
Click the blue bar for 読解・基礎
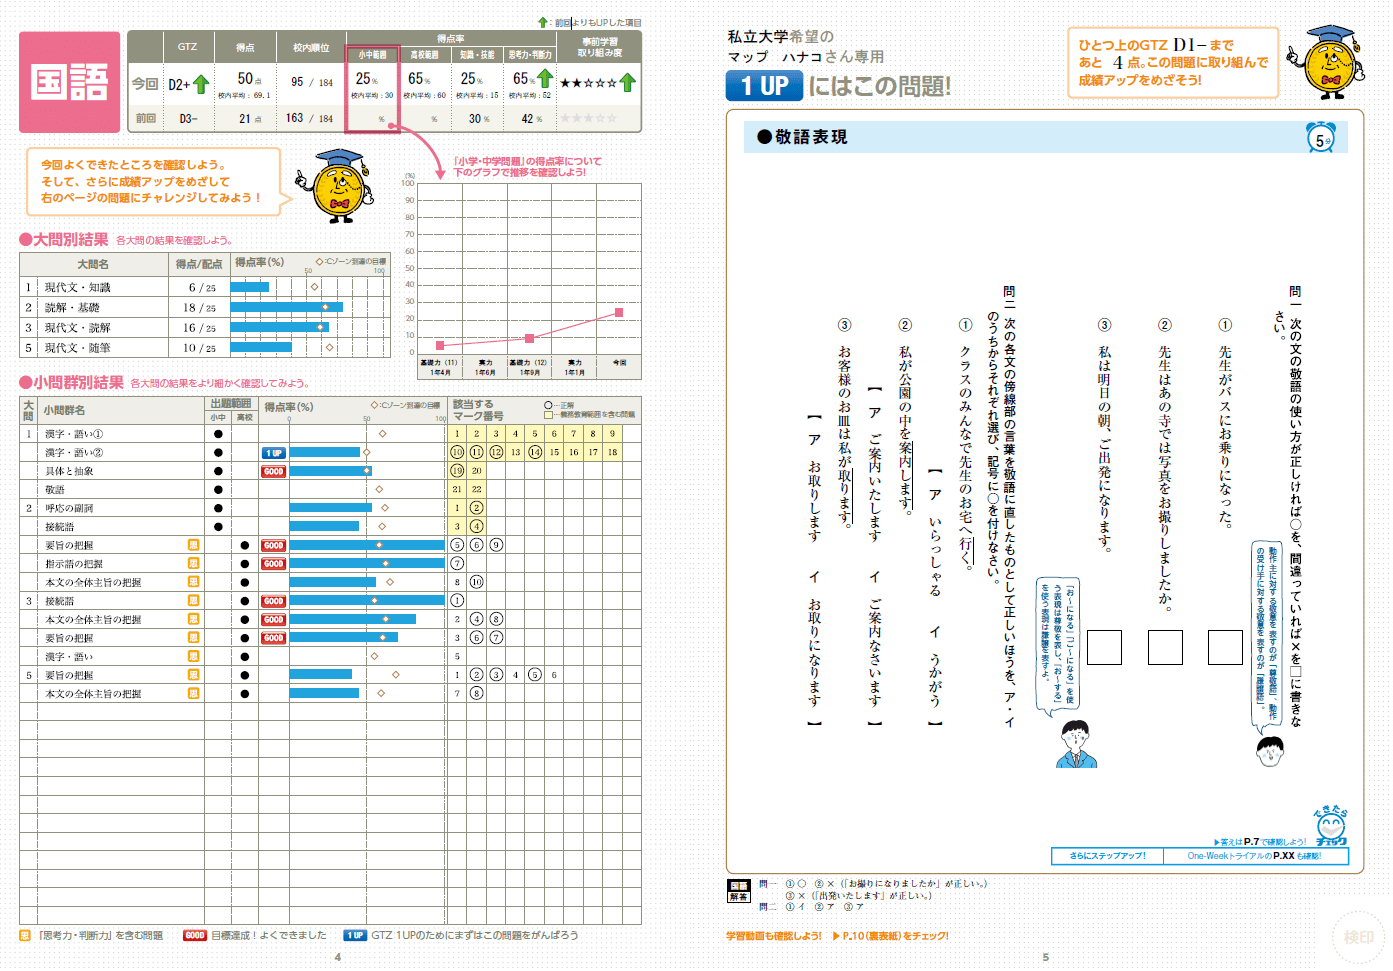(x=287, y=307)
